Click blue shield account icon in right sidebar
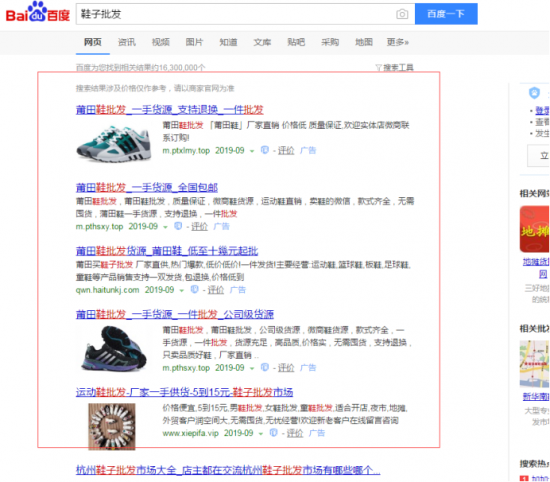550x482 pixels. pos(534,93)
